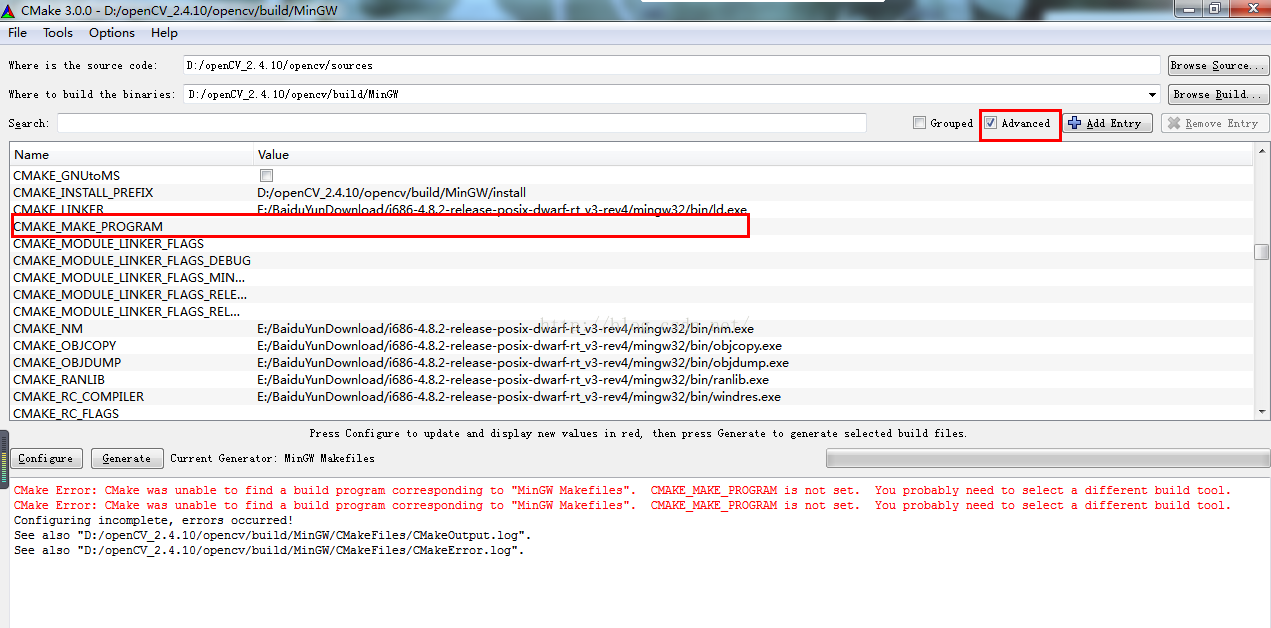Click the Browse Source button
1271x628 pixels.
click(1218, 65)
